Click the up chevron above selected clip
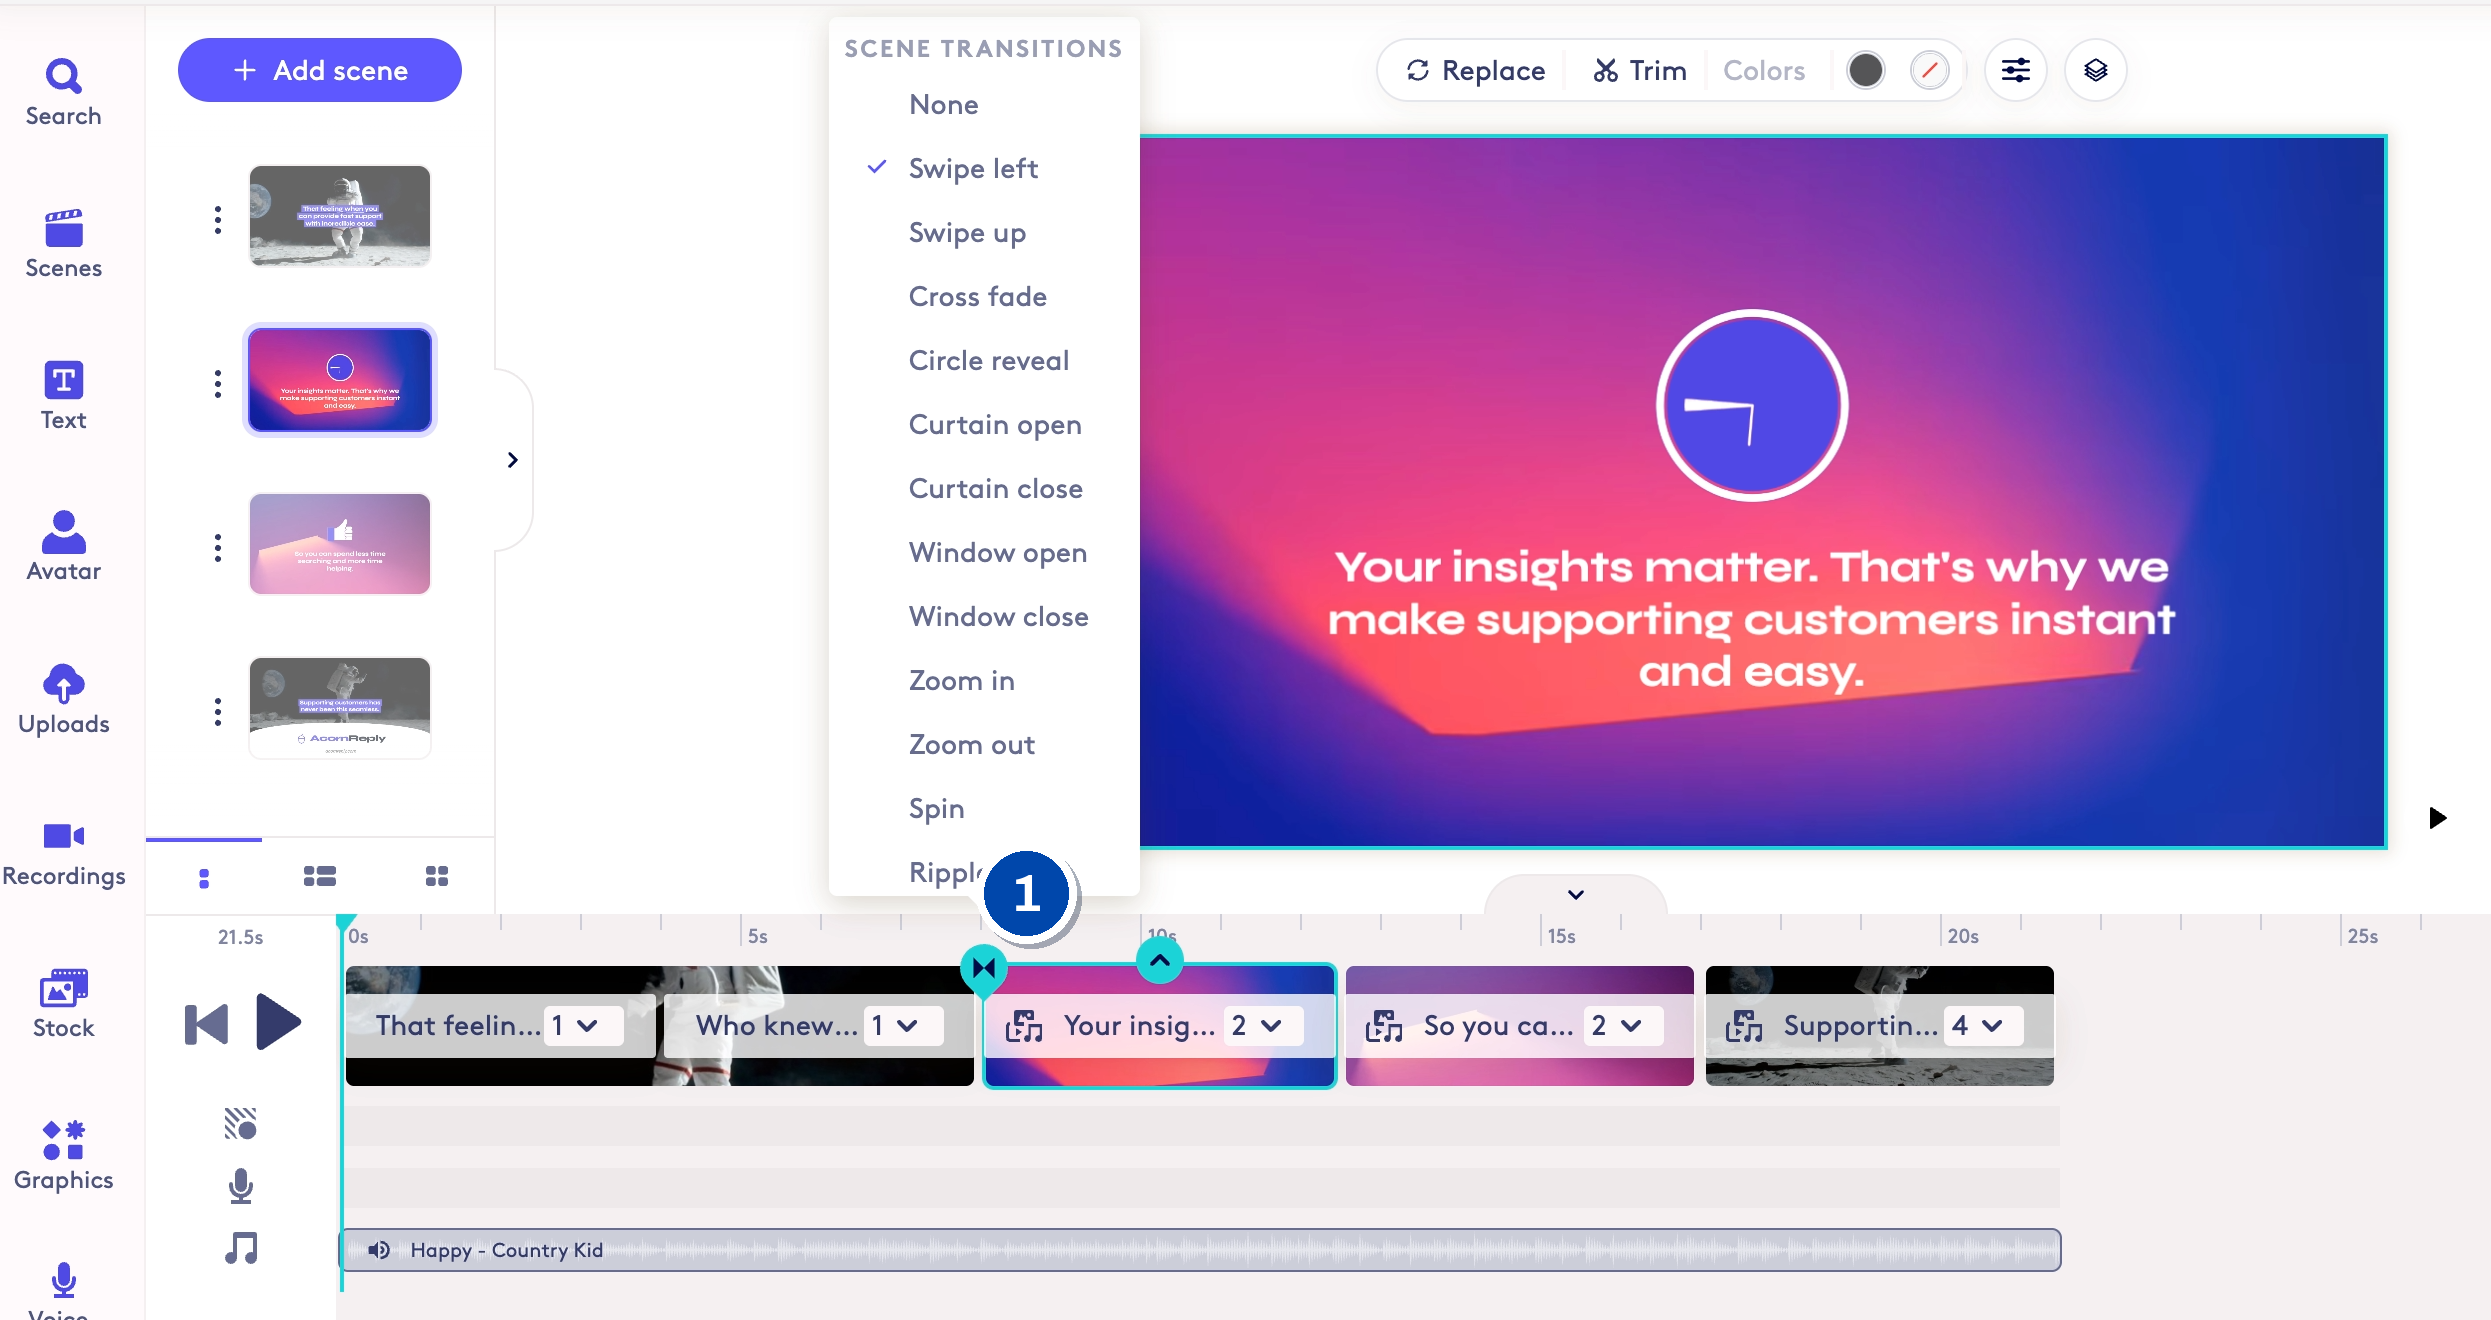The image size is (2491, 1320). pyautogui.click(x=1160, y=961)
